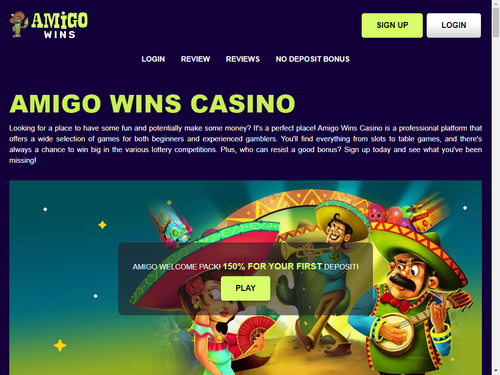This screenshot has width=500, height=375.
Task: Click the scrollbar up arrow
Action: coord(496,3)
